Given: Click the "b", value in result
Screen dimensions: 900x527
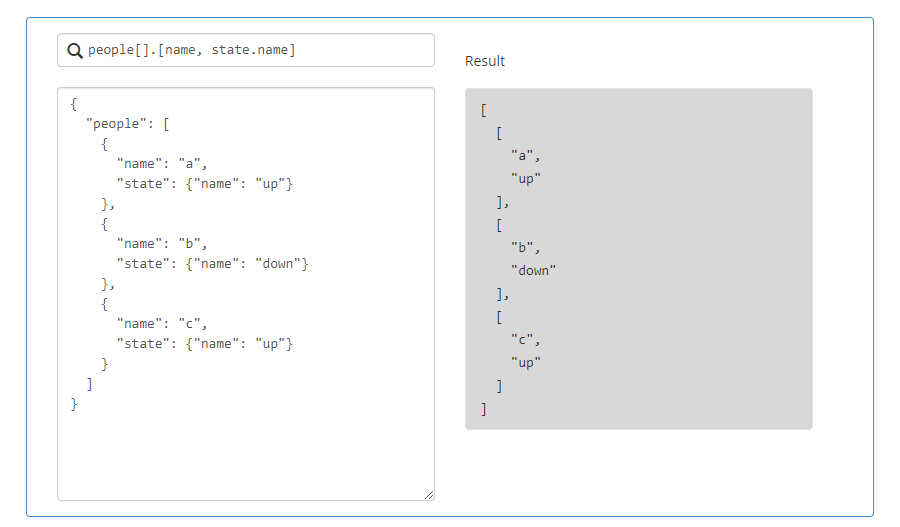Looking at the screenshot, I should pyautogui.click(x=525, y=247).
